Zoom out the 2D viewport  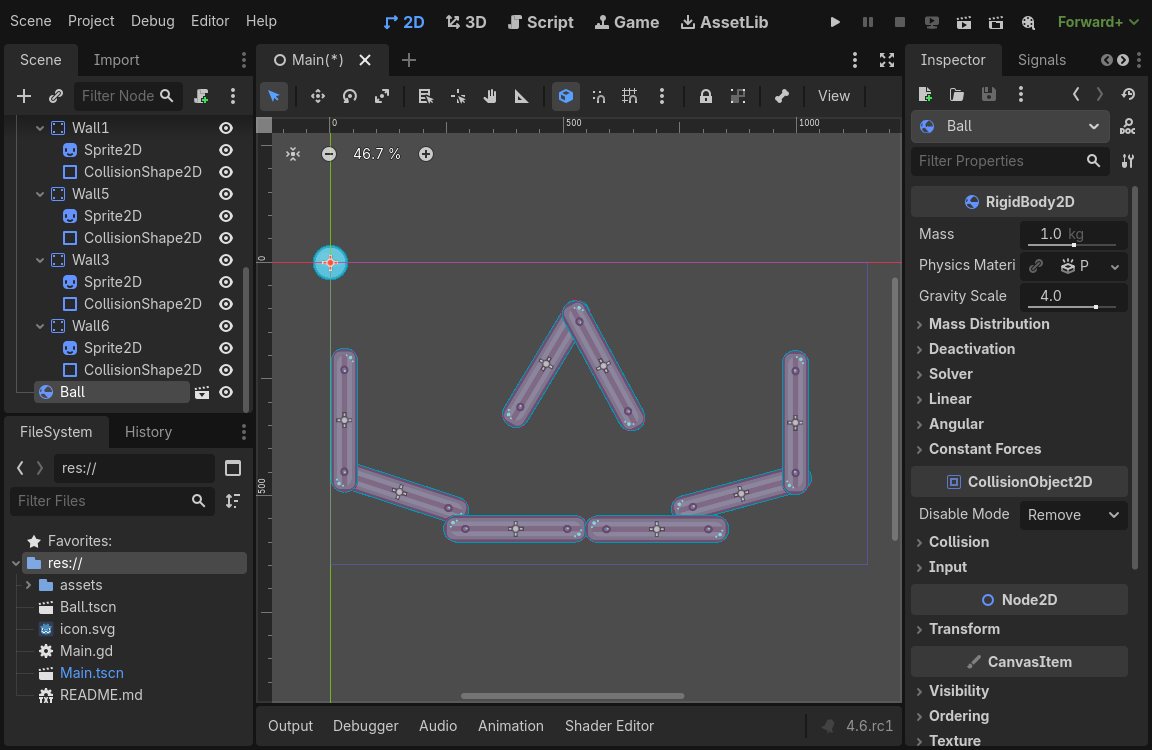click(x=329, y=154)
